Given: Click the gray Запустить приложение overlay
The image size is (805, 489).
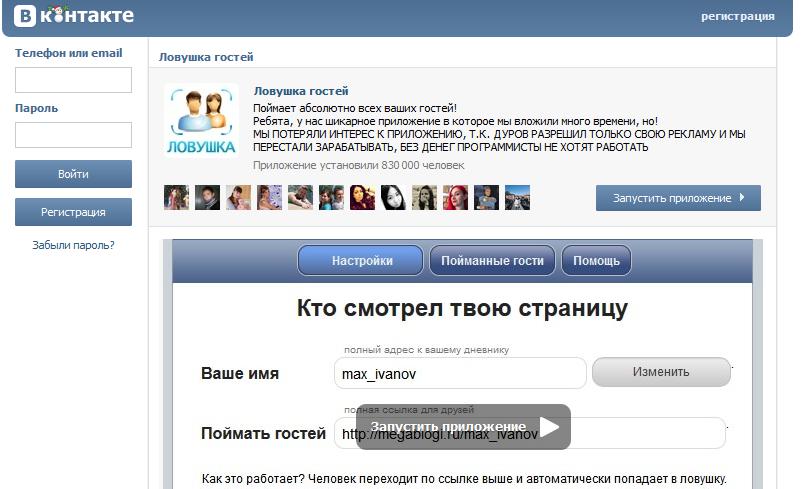Looking at the screenshot, I should (x=463, y=427).
